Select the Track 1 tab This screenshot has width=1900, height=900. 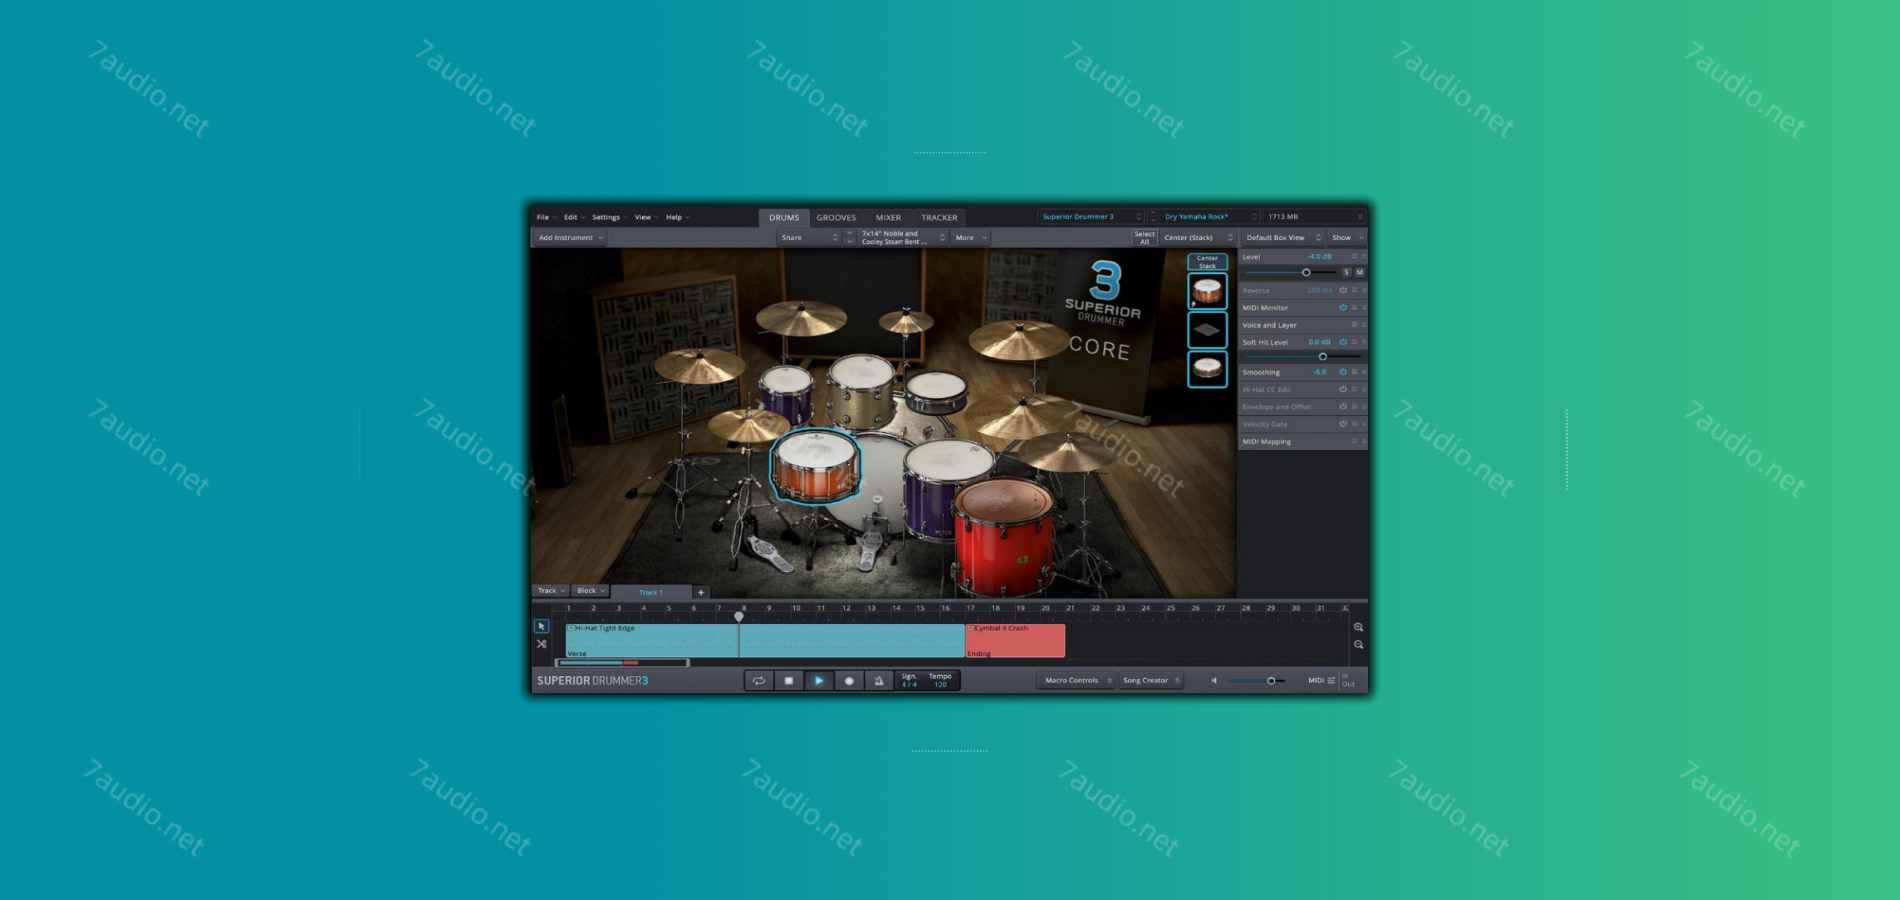coord(651,592)
